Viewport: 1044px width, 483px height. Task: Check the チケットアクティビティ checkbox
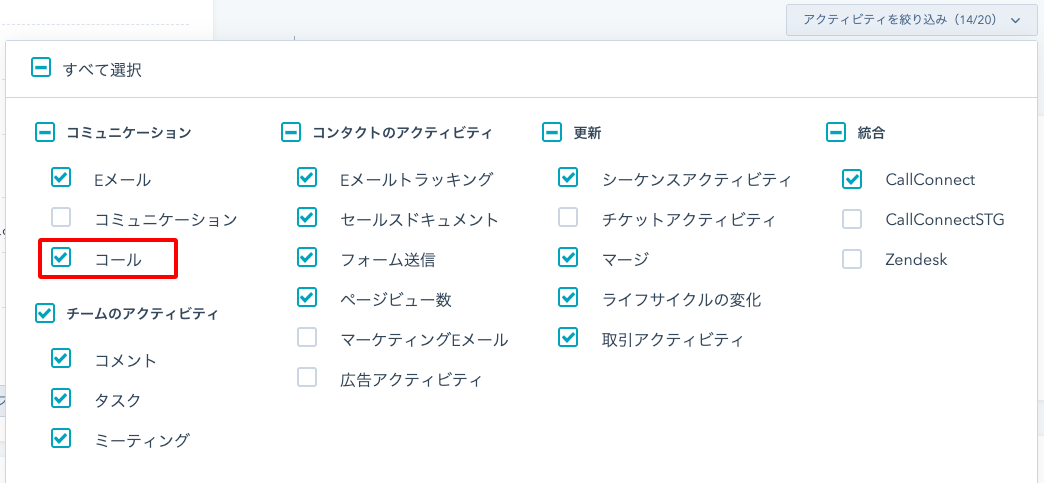click(x=568, y=217)
